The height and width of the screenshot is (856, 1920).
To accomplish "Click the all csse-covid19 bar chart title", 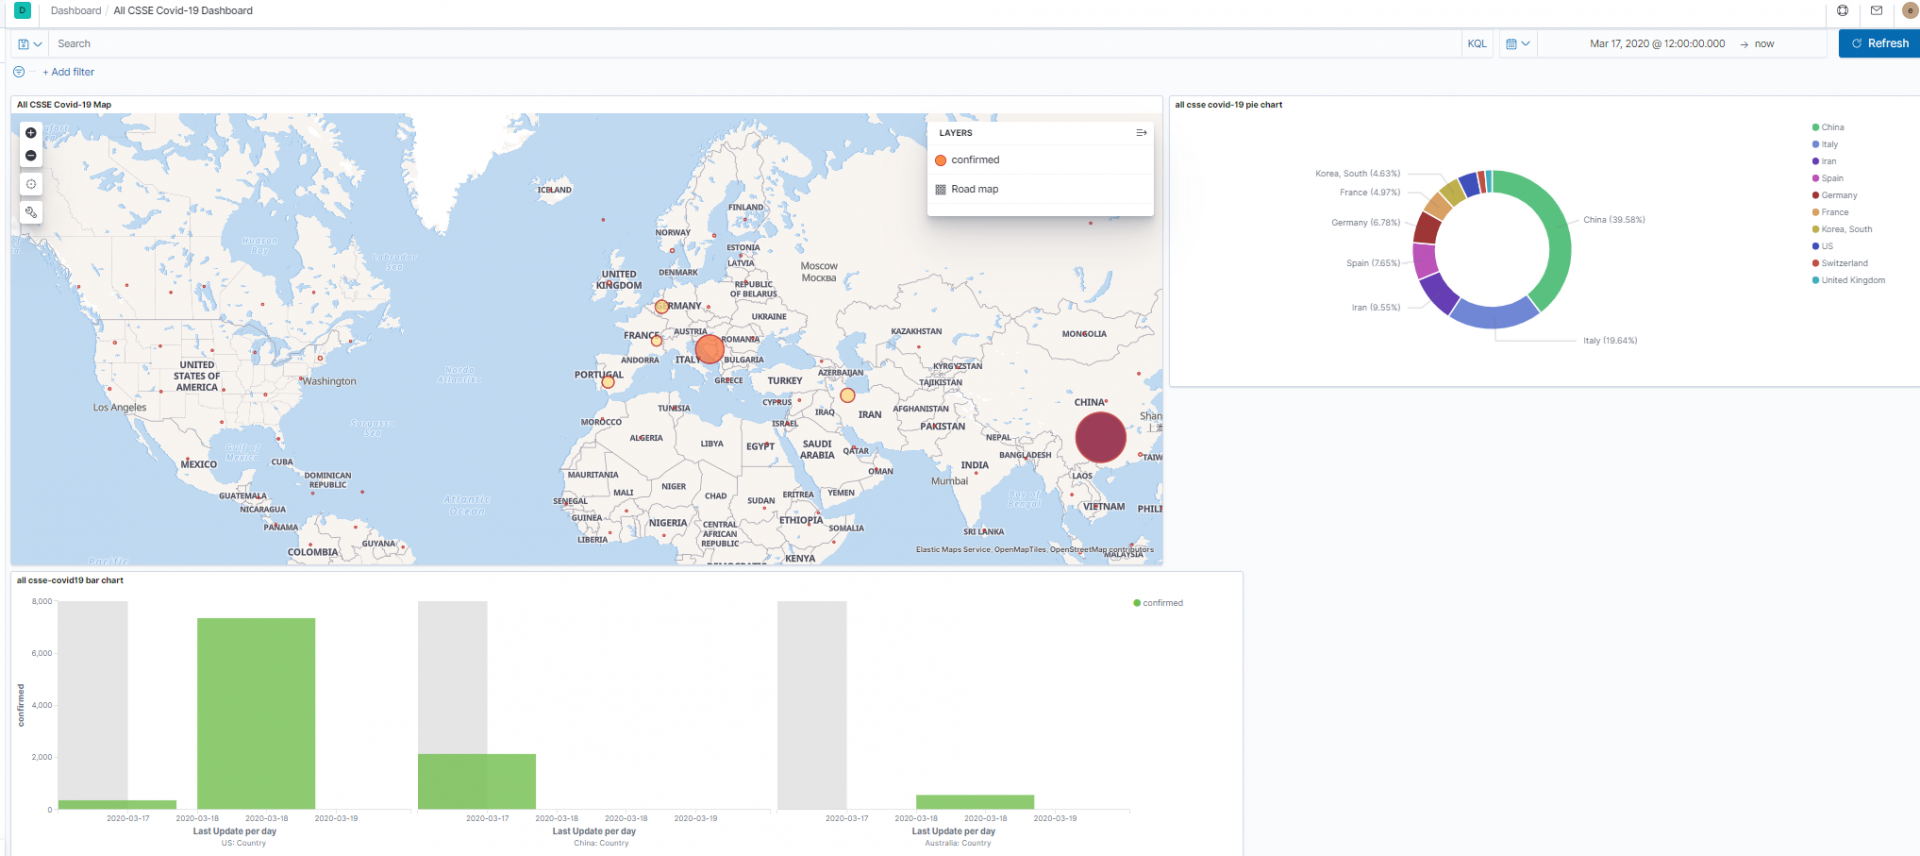I will (x=70, y=580).
